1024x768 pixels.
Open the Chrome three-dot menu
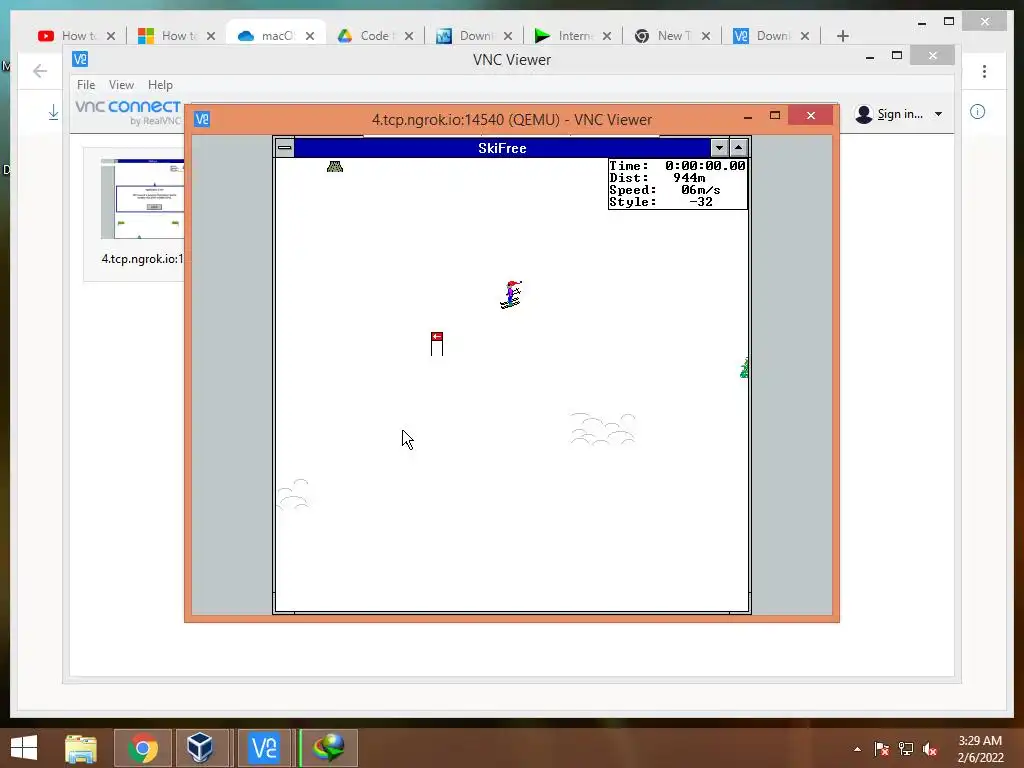click(x=984, y=71)
